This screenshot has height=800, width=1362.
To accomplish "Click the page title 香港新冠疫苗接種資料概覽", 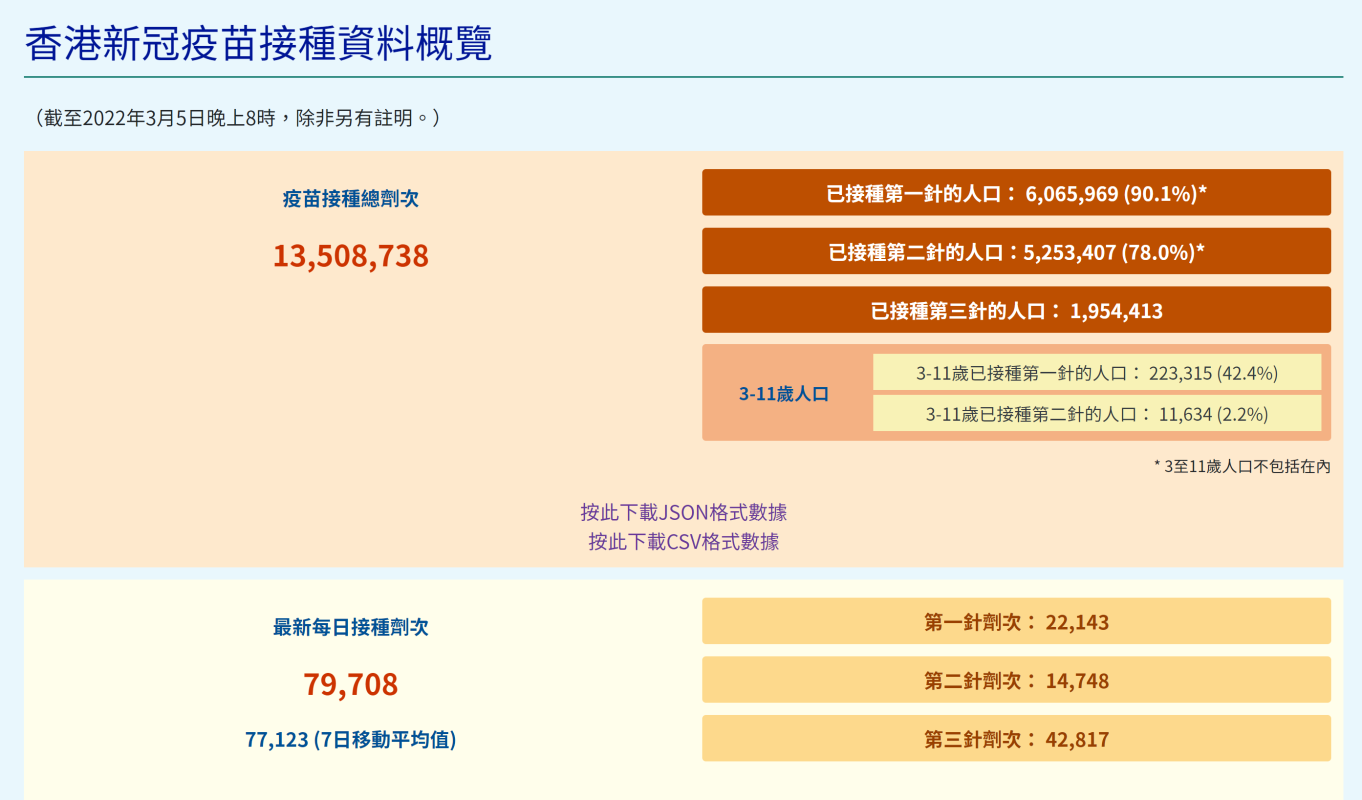I will click(258, 44).
